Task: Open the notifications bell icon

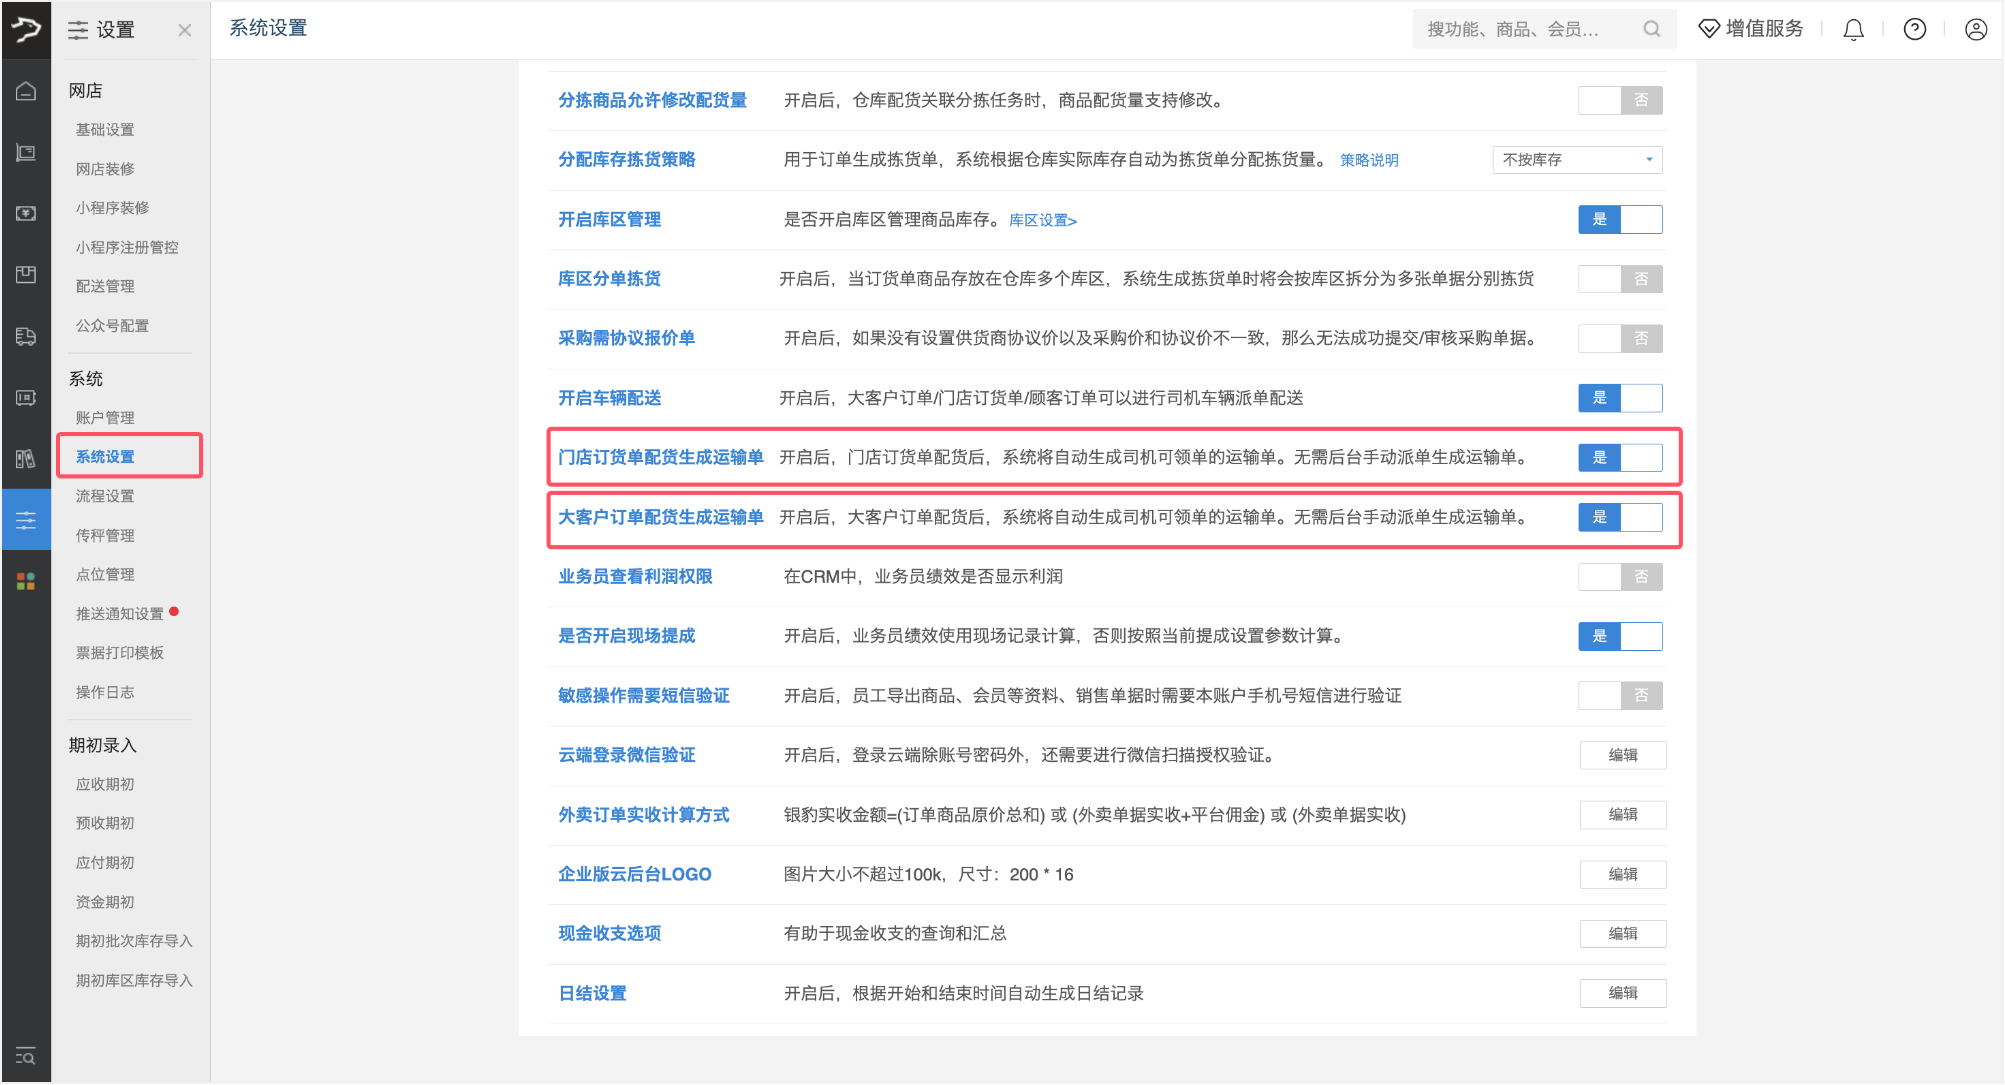Action: [1853, 29]
